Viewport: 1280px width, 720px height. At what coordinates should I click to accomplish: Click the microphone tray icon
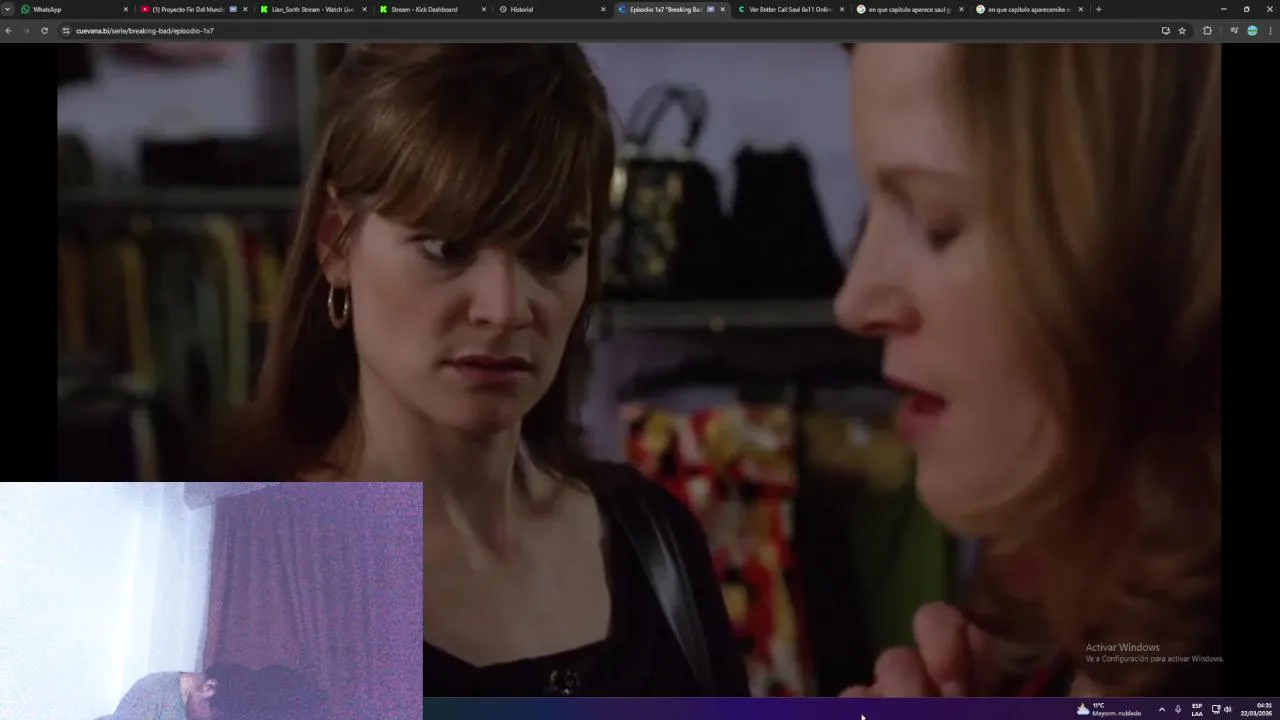tap(1178, 709)
